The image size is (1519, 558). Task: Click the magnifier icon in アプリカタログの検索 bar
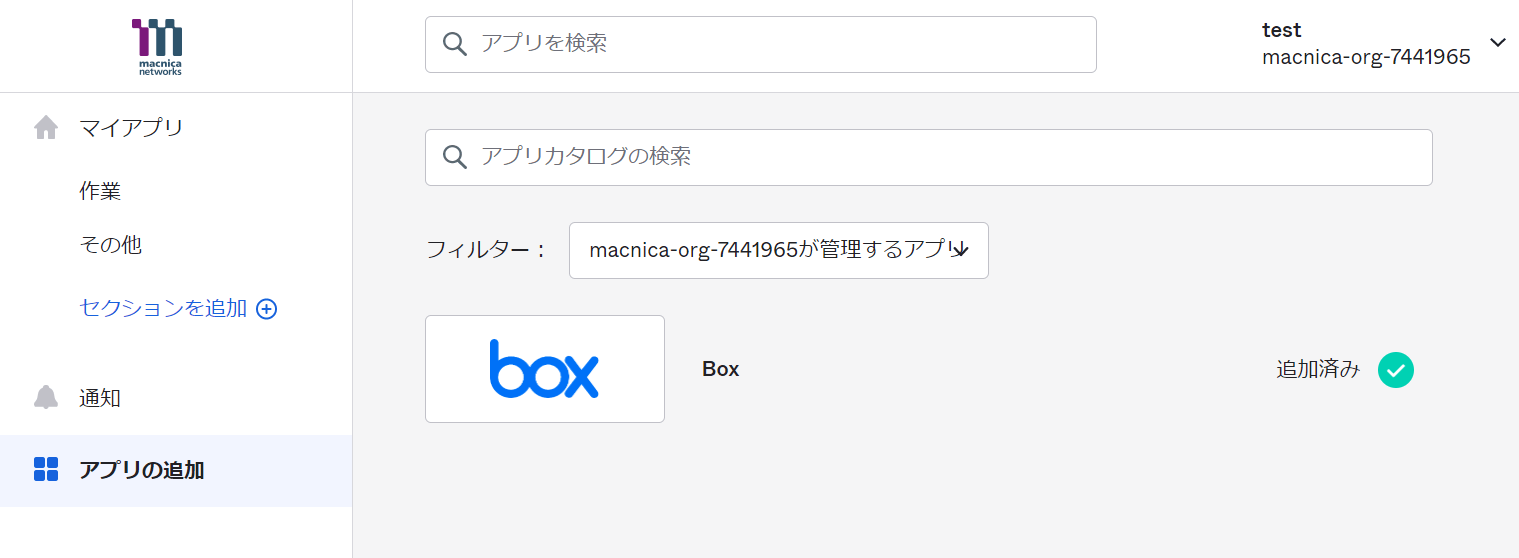(455, 157)
